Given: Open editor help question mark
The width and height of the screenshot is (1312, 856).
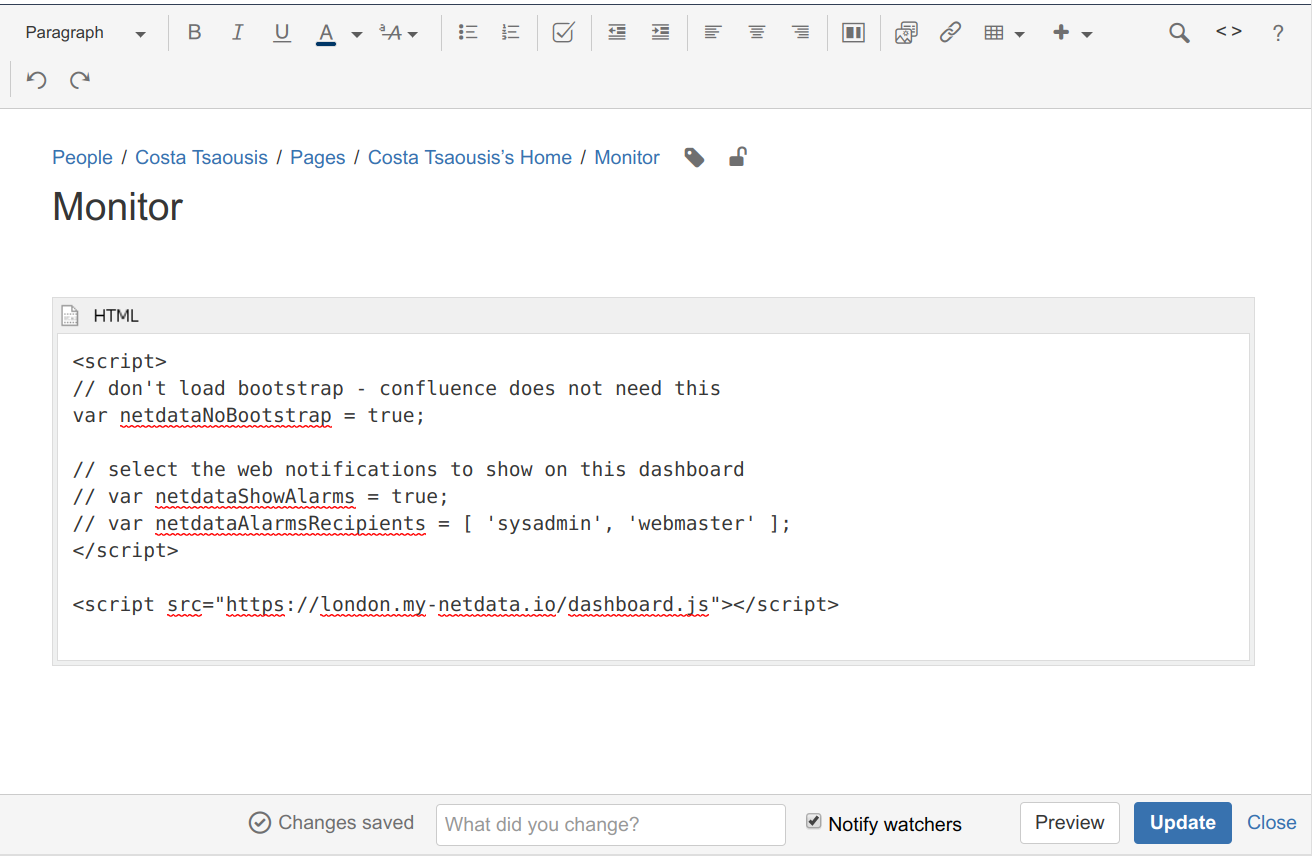Looking at the screenshot, I should point(1278,33).
